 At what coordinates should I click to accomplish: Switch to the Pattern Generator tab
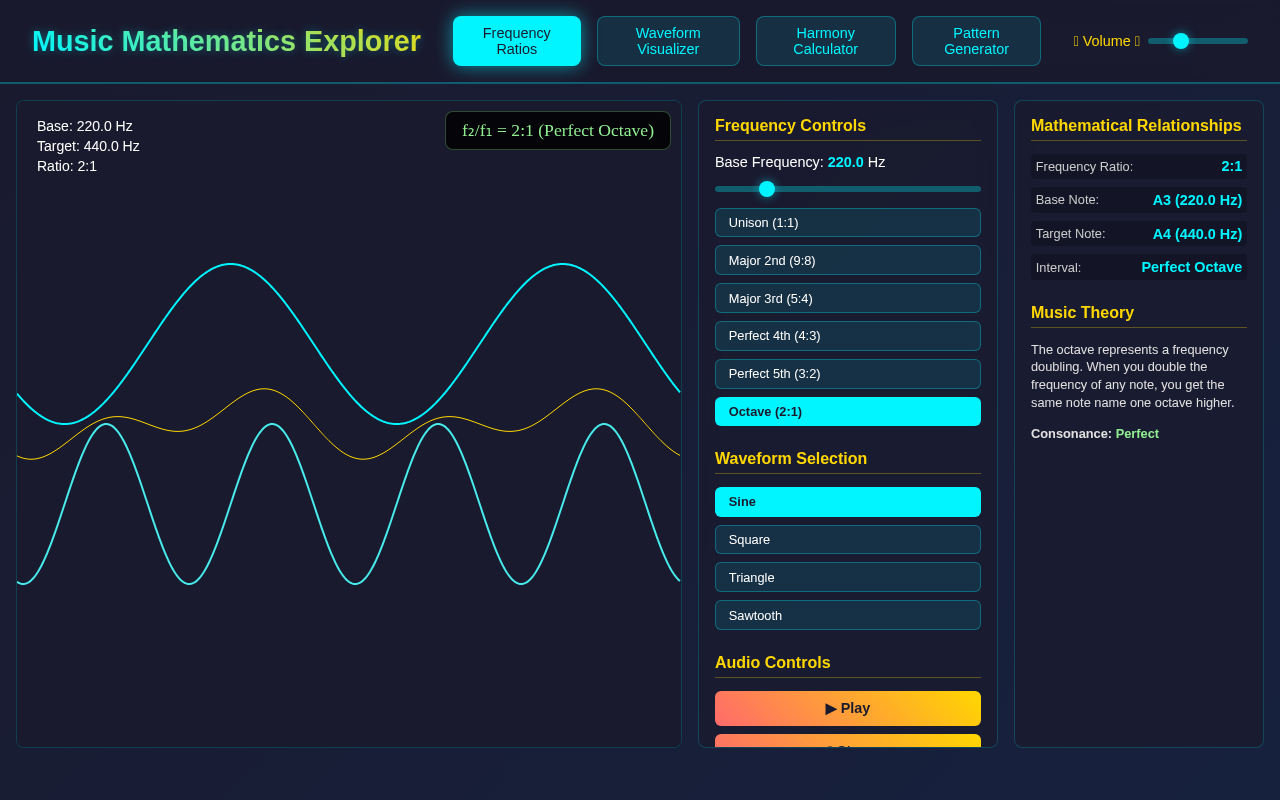(976, 41)
